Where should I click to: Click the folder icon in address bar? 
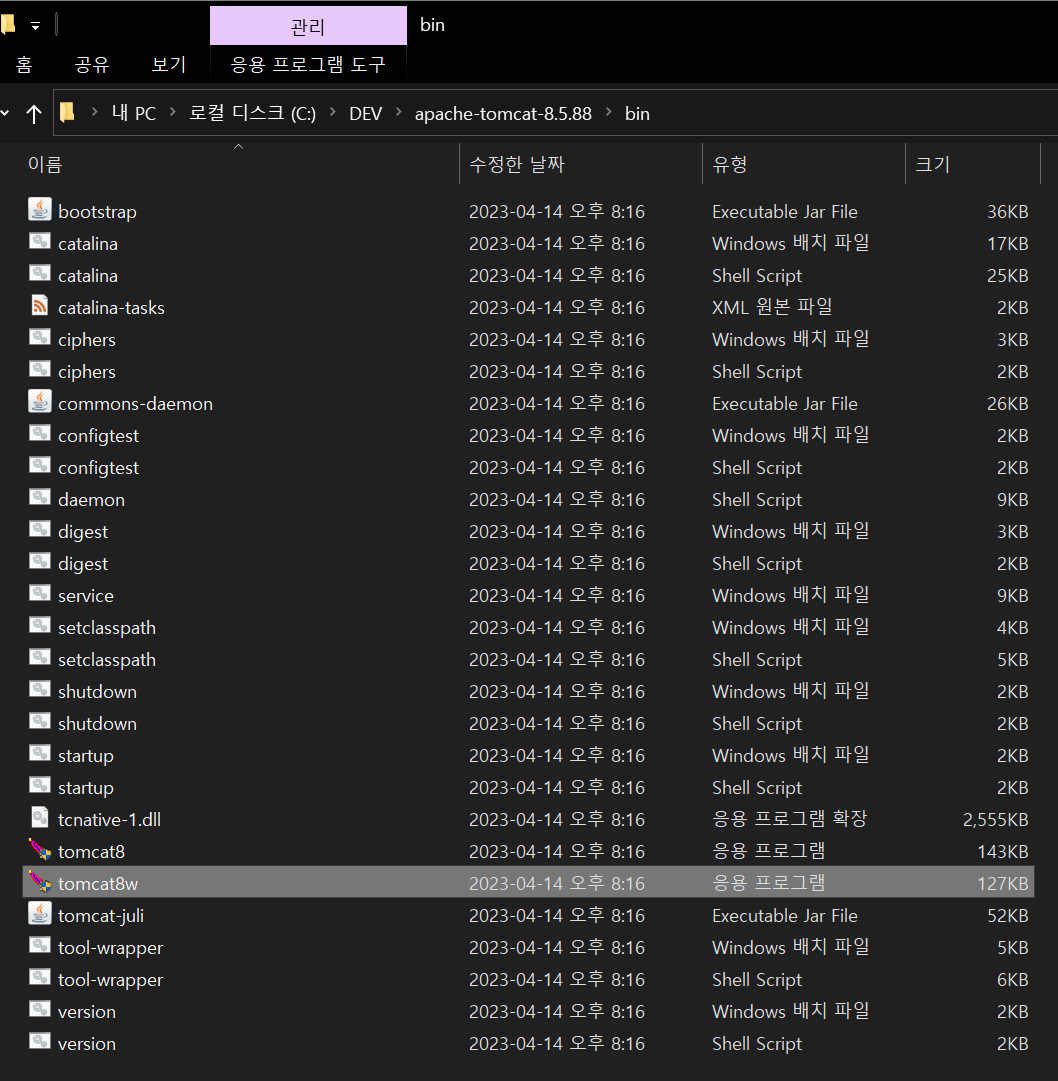[x=67, y=112]
